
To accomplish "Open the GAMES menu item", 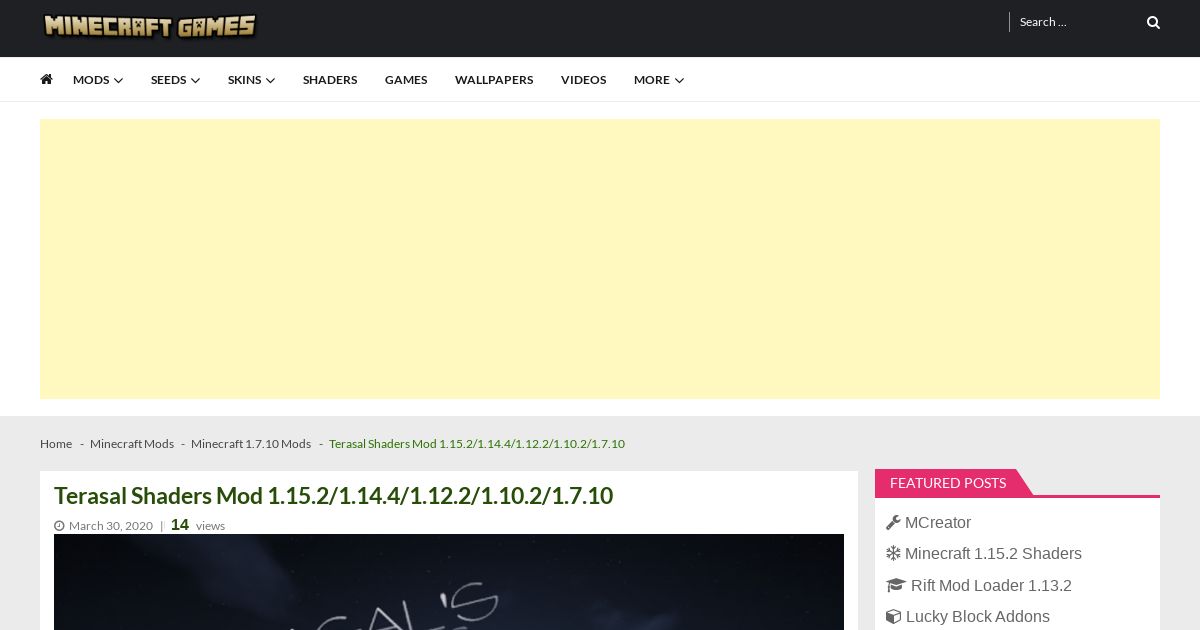I will (406, 80).
